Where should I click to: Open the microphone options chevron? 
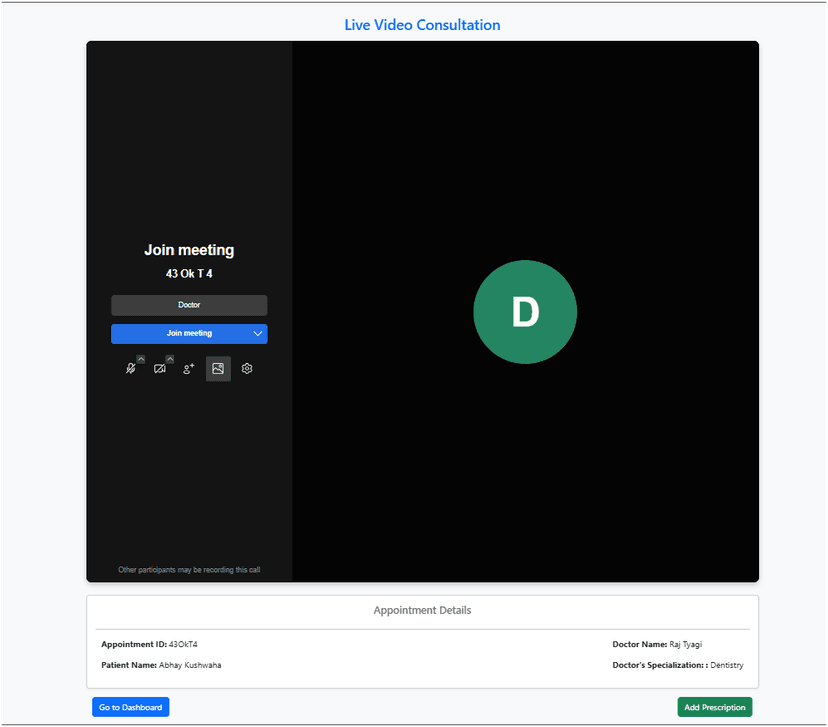pos(141,359)
